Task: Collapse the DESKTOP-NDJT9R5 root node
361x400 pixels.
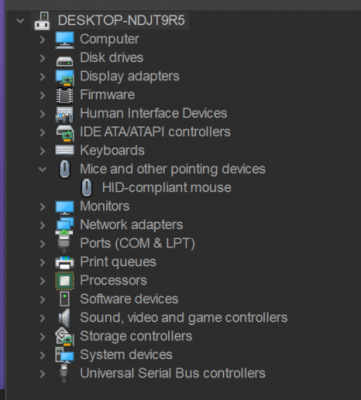Action: pyautogui.click(x=20, y=21)
